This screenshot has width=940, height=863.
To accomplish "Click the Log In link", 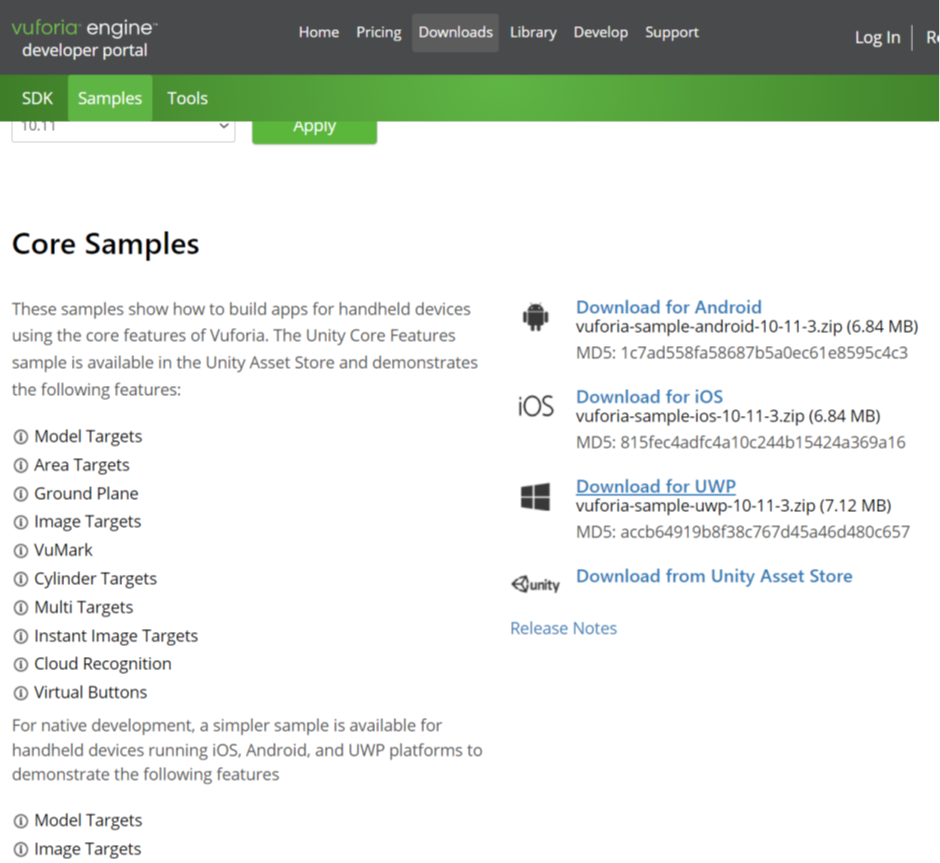I will 877,37.
